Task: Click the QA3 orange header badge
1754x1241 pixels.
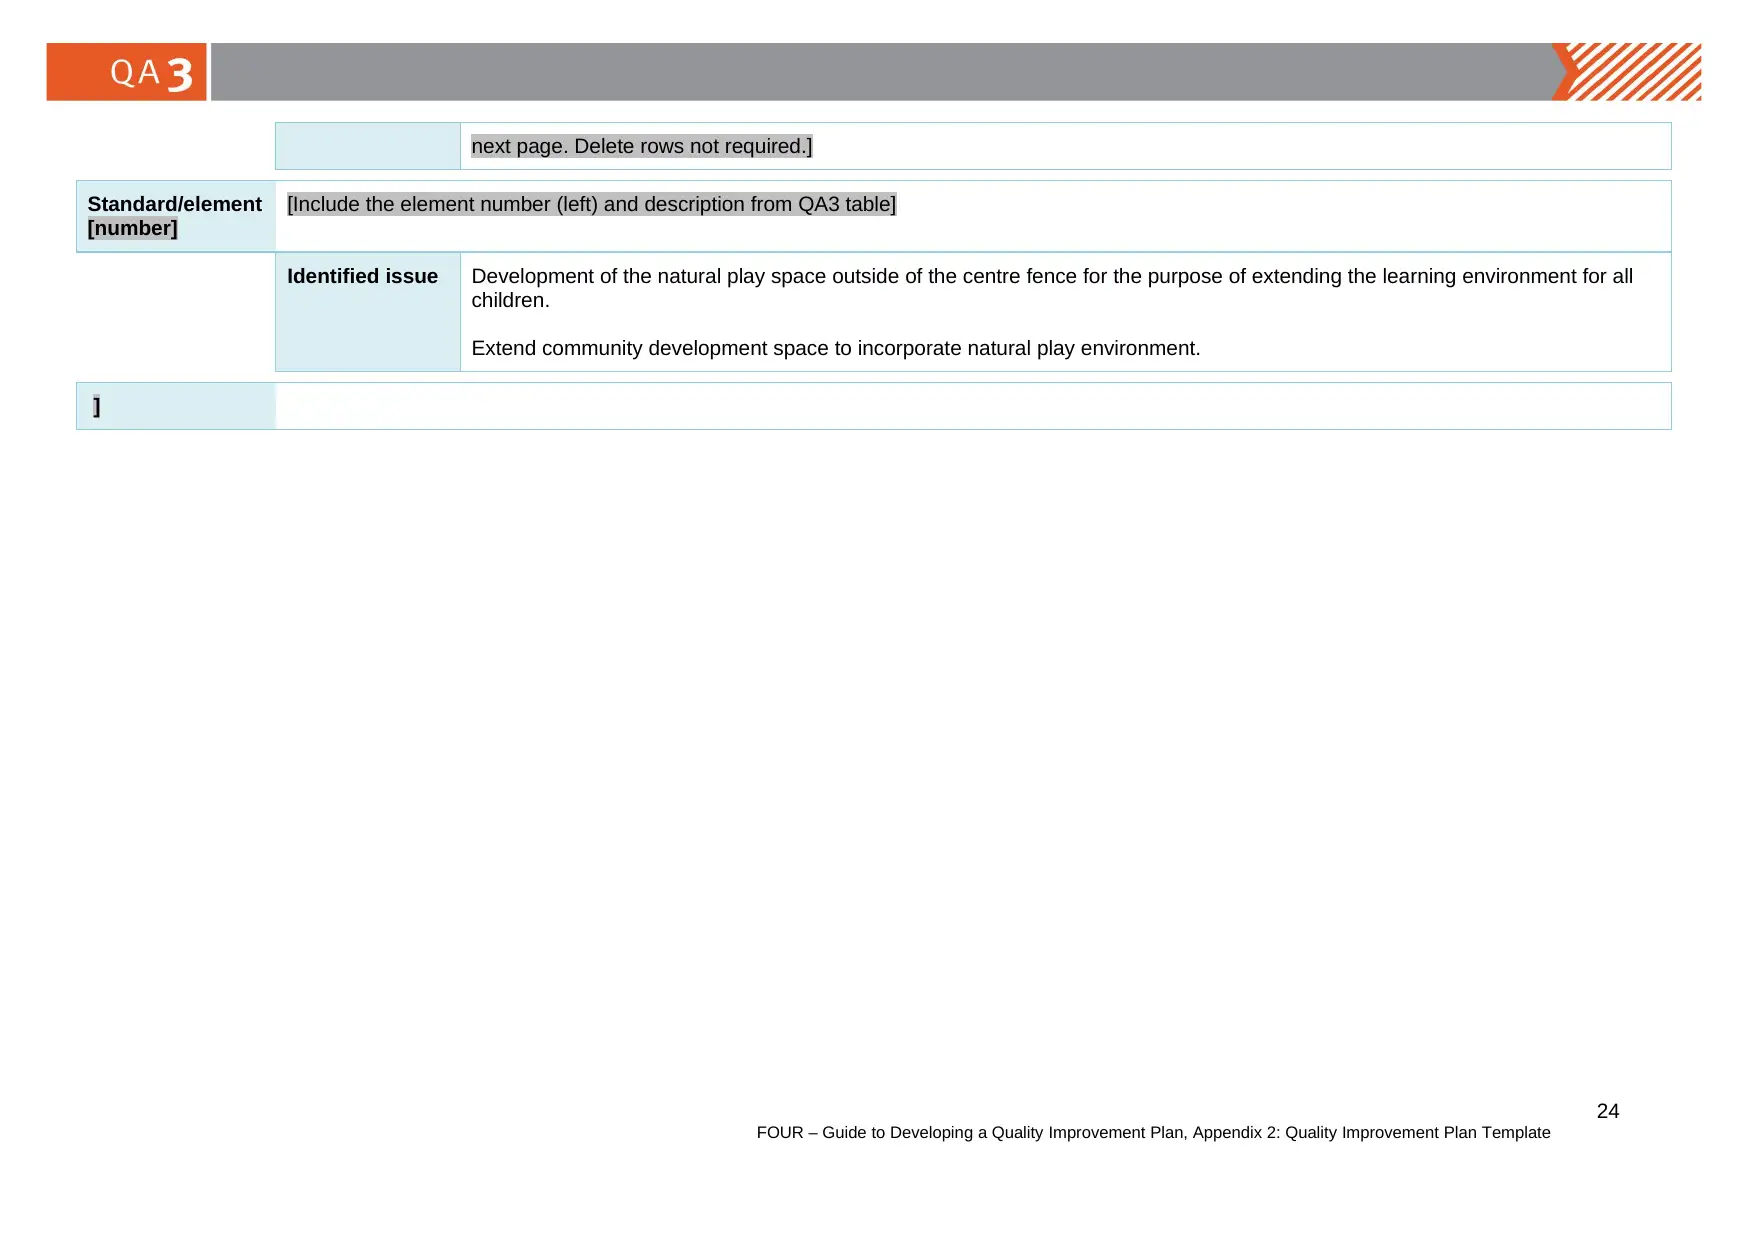Action: pos(126,72)
